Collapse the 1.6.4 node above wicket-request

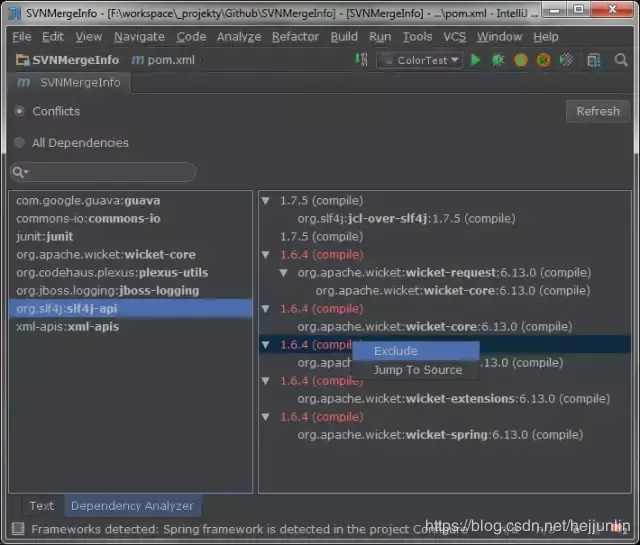265,255
